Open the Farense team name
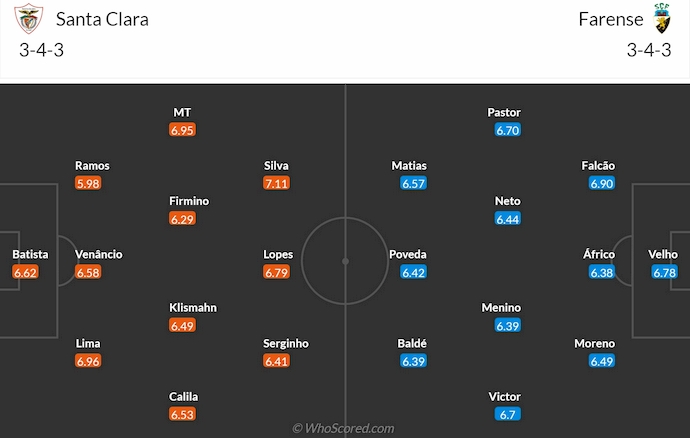The height and width of the screenshot is (438, 690). 609,19
